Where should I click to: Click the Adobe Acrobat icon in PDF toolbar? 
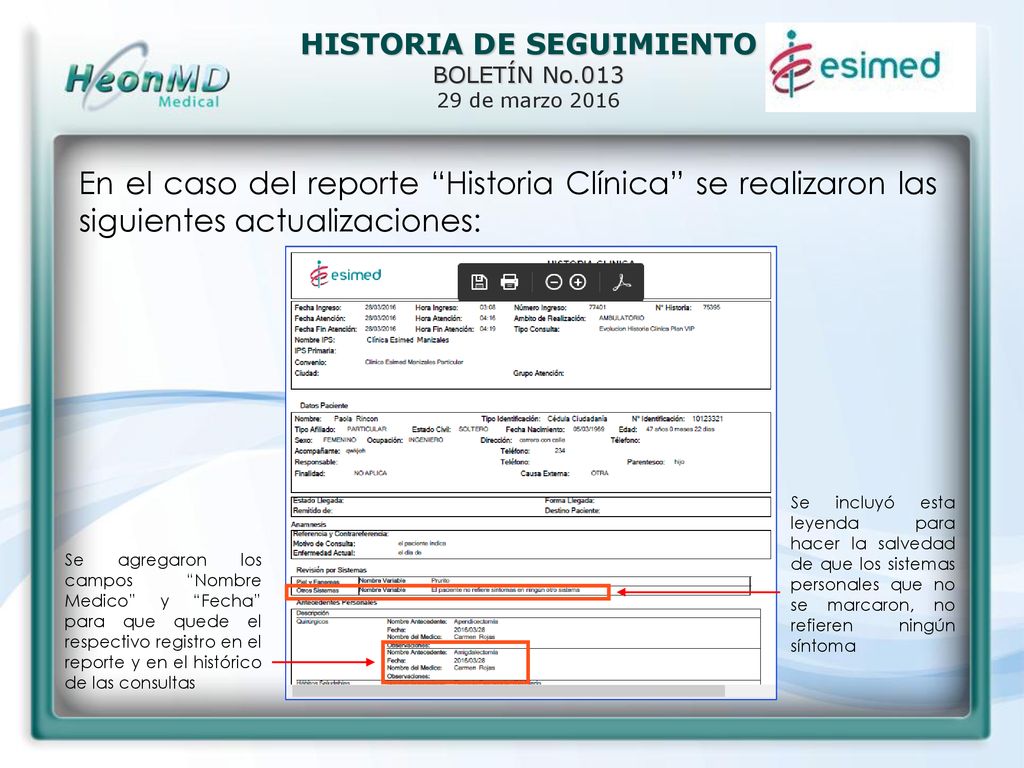tap(621, 282)
